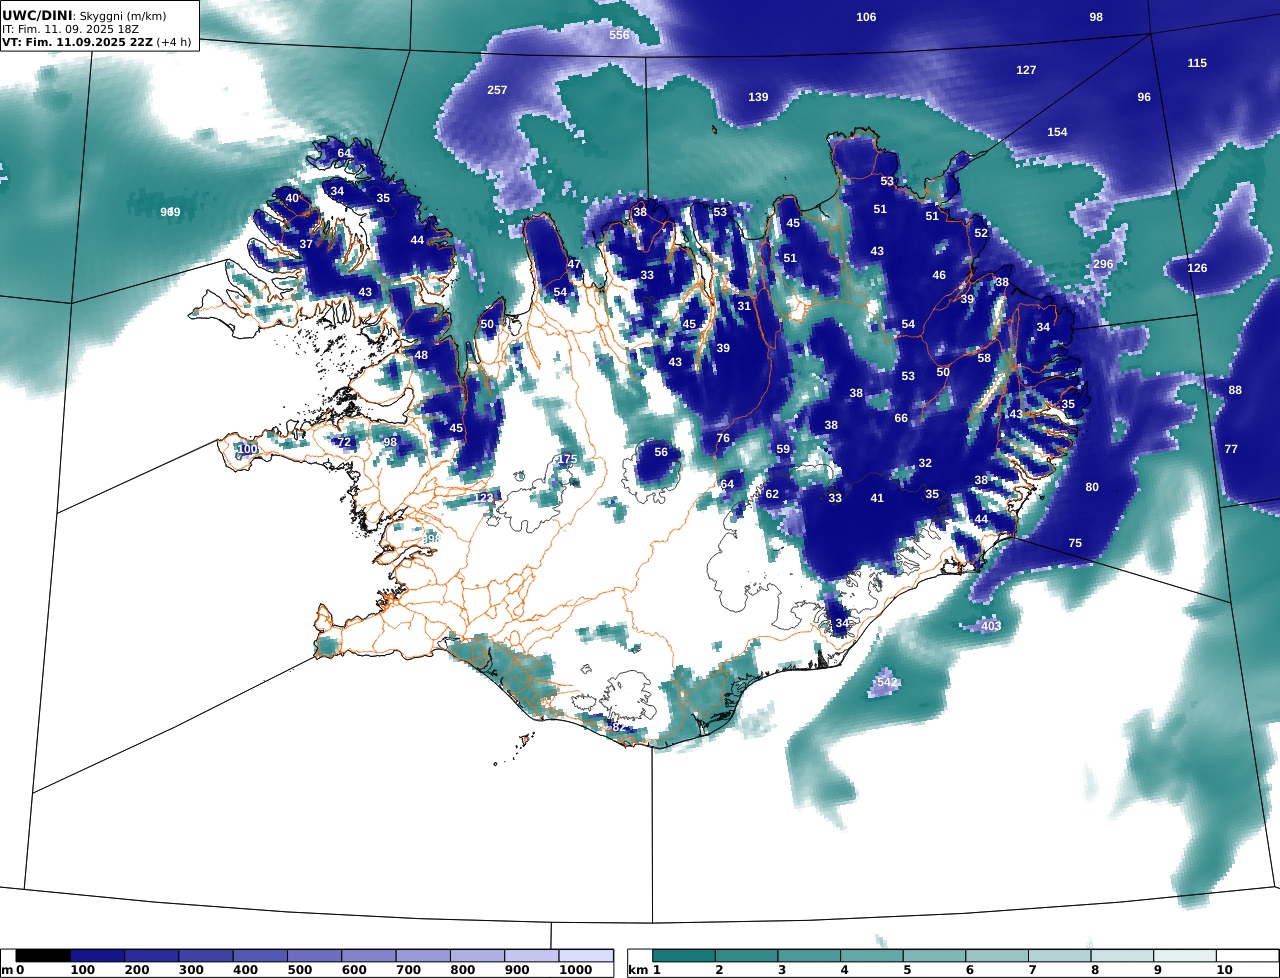The image size is (1280, 978).
Task: Click the visibility value 75 off the southeast coast
Action: pos(1075,543)
